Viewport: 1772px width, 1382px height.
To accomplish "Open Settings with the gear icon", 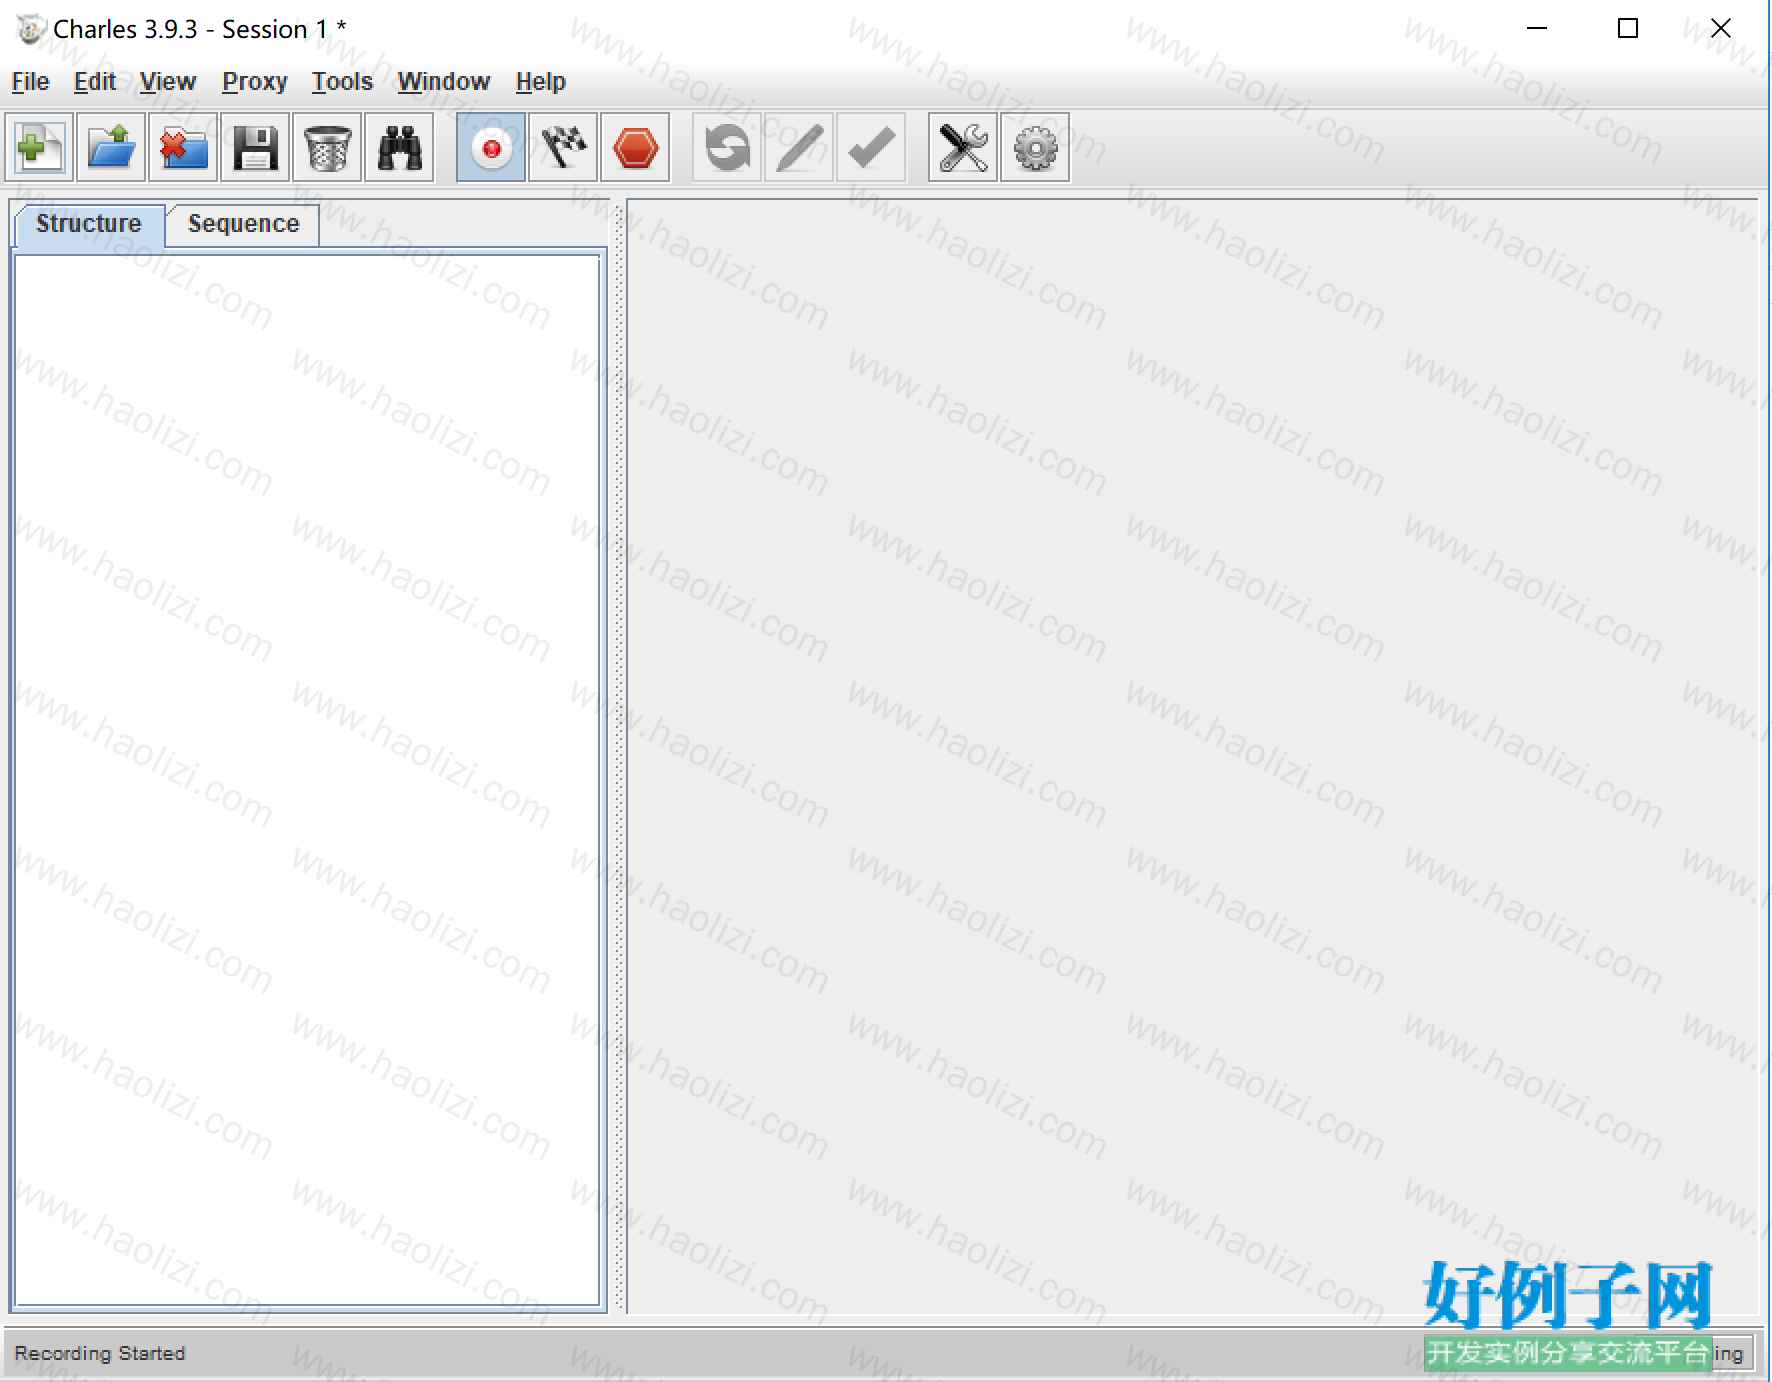I will [1035, 148].
